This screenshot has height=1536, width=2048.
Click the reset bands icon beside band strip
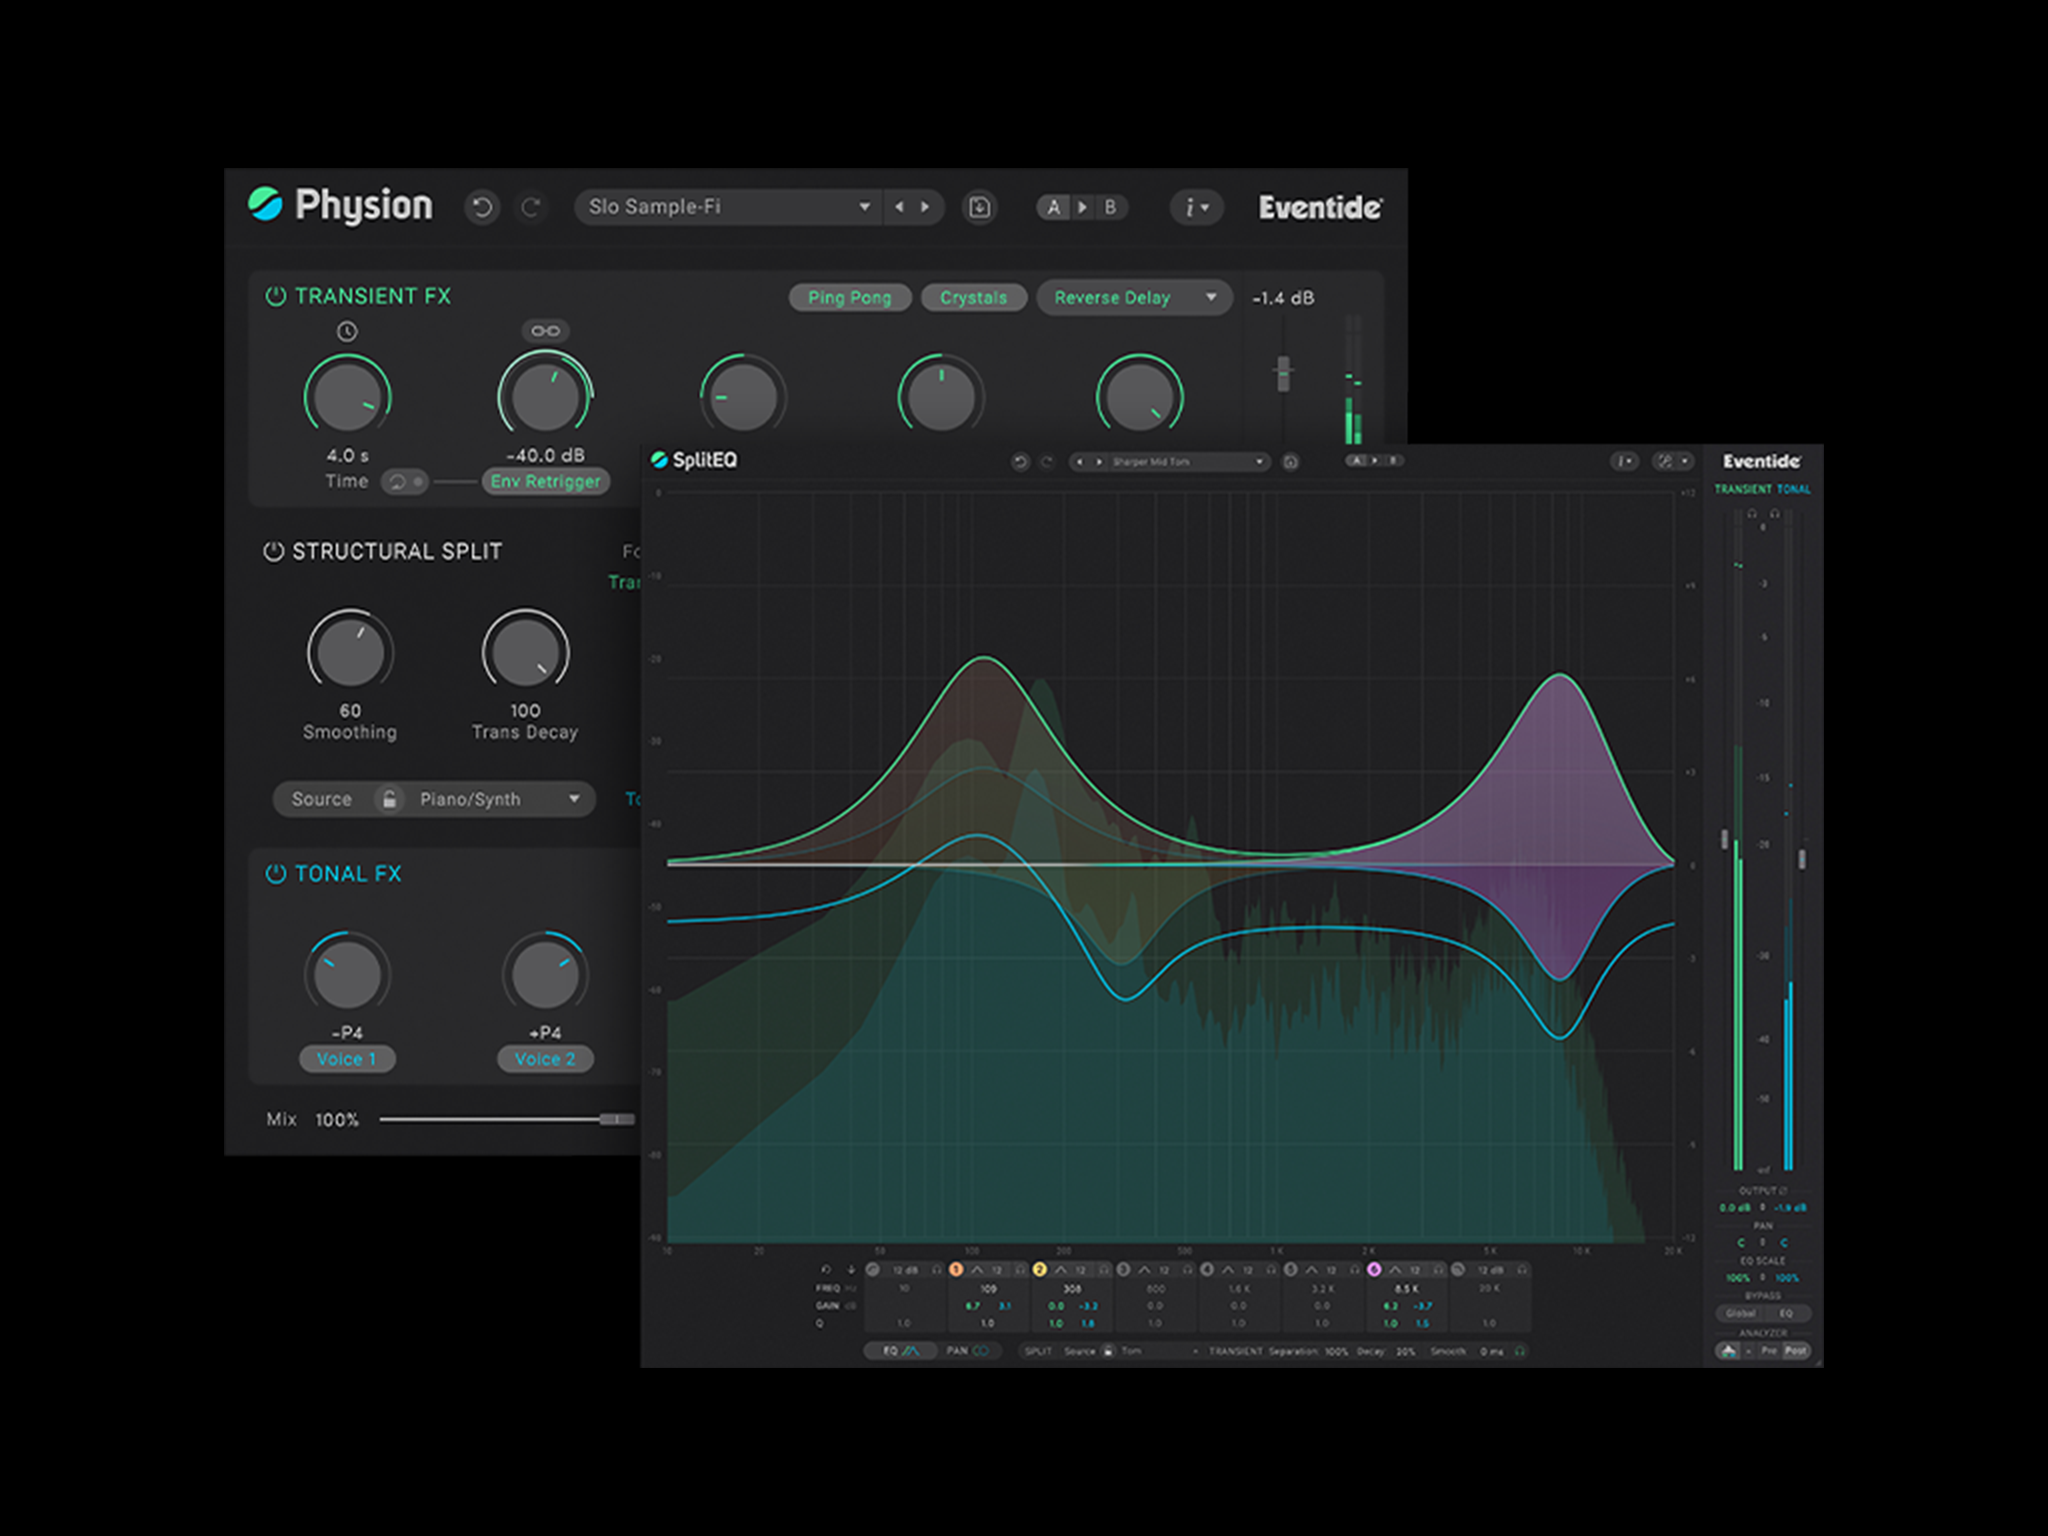(x=826, y=1269)
